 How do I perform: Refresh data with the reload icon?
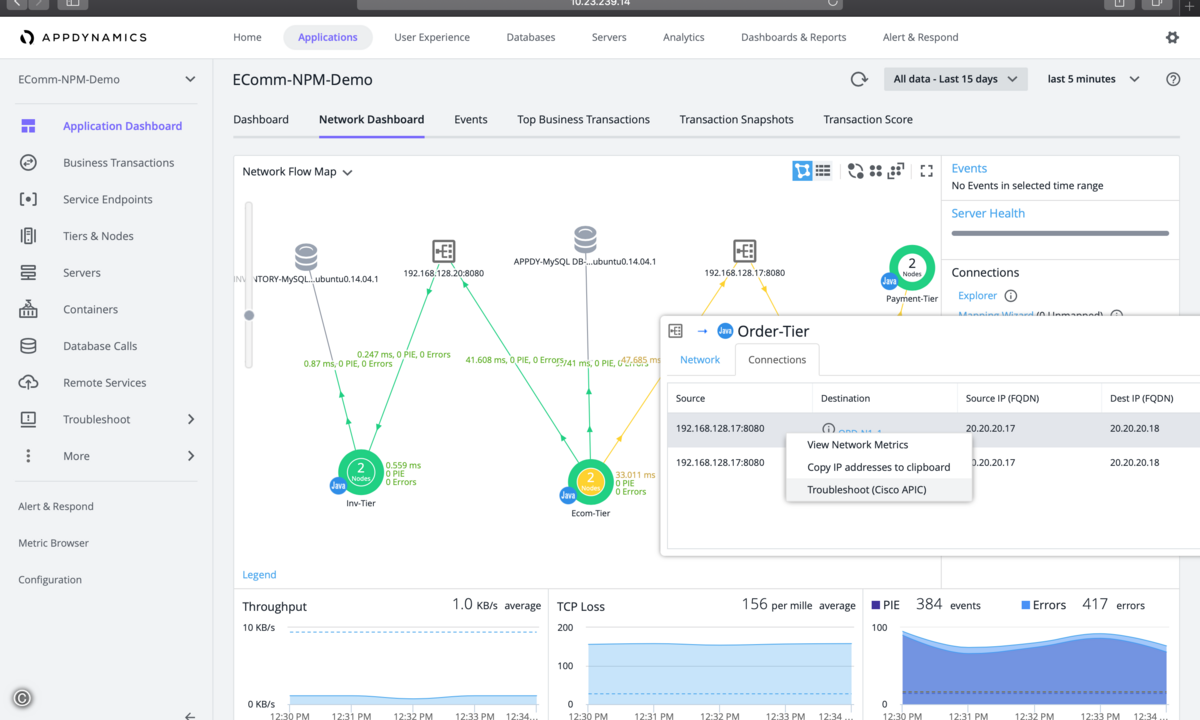(x=858, y=79)
